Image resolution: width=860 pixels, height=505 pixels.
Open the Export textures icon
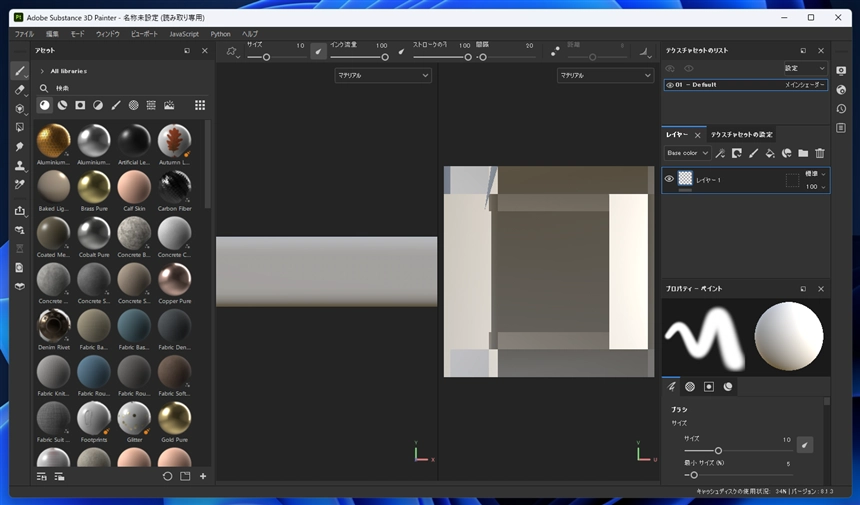19,211
